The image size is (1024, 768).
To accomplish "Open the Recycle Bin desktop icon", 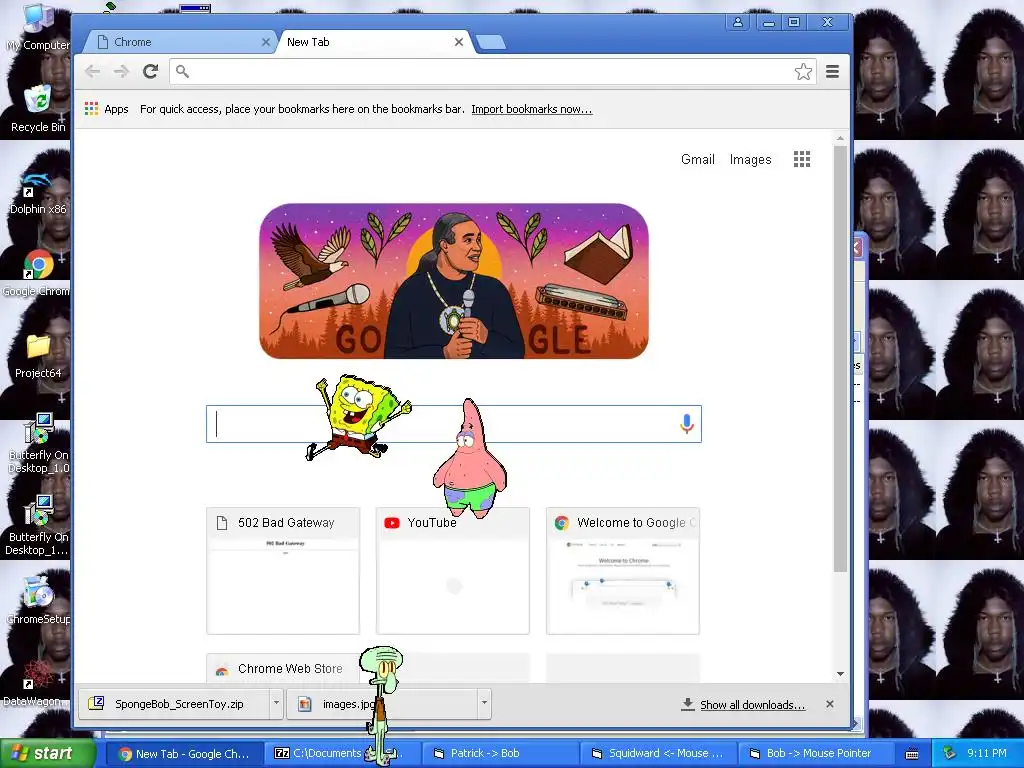I will pos(38,108).
